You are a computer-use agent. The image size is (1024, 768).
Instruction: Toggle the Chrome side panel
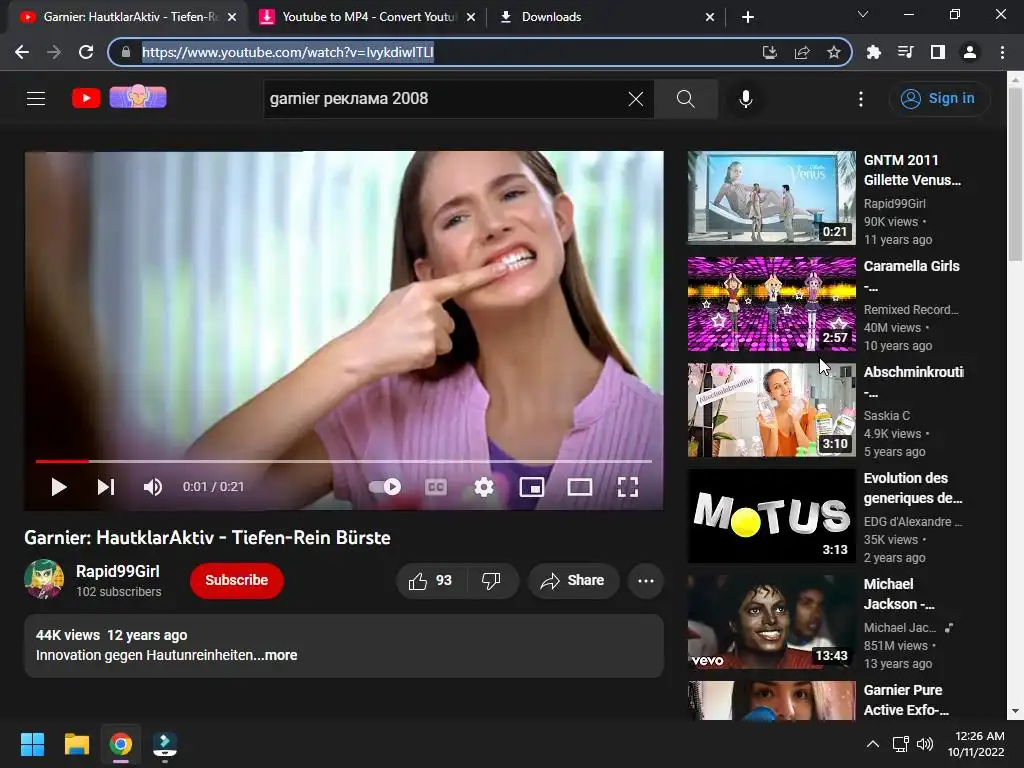click(x=938, y=52)
